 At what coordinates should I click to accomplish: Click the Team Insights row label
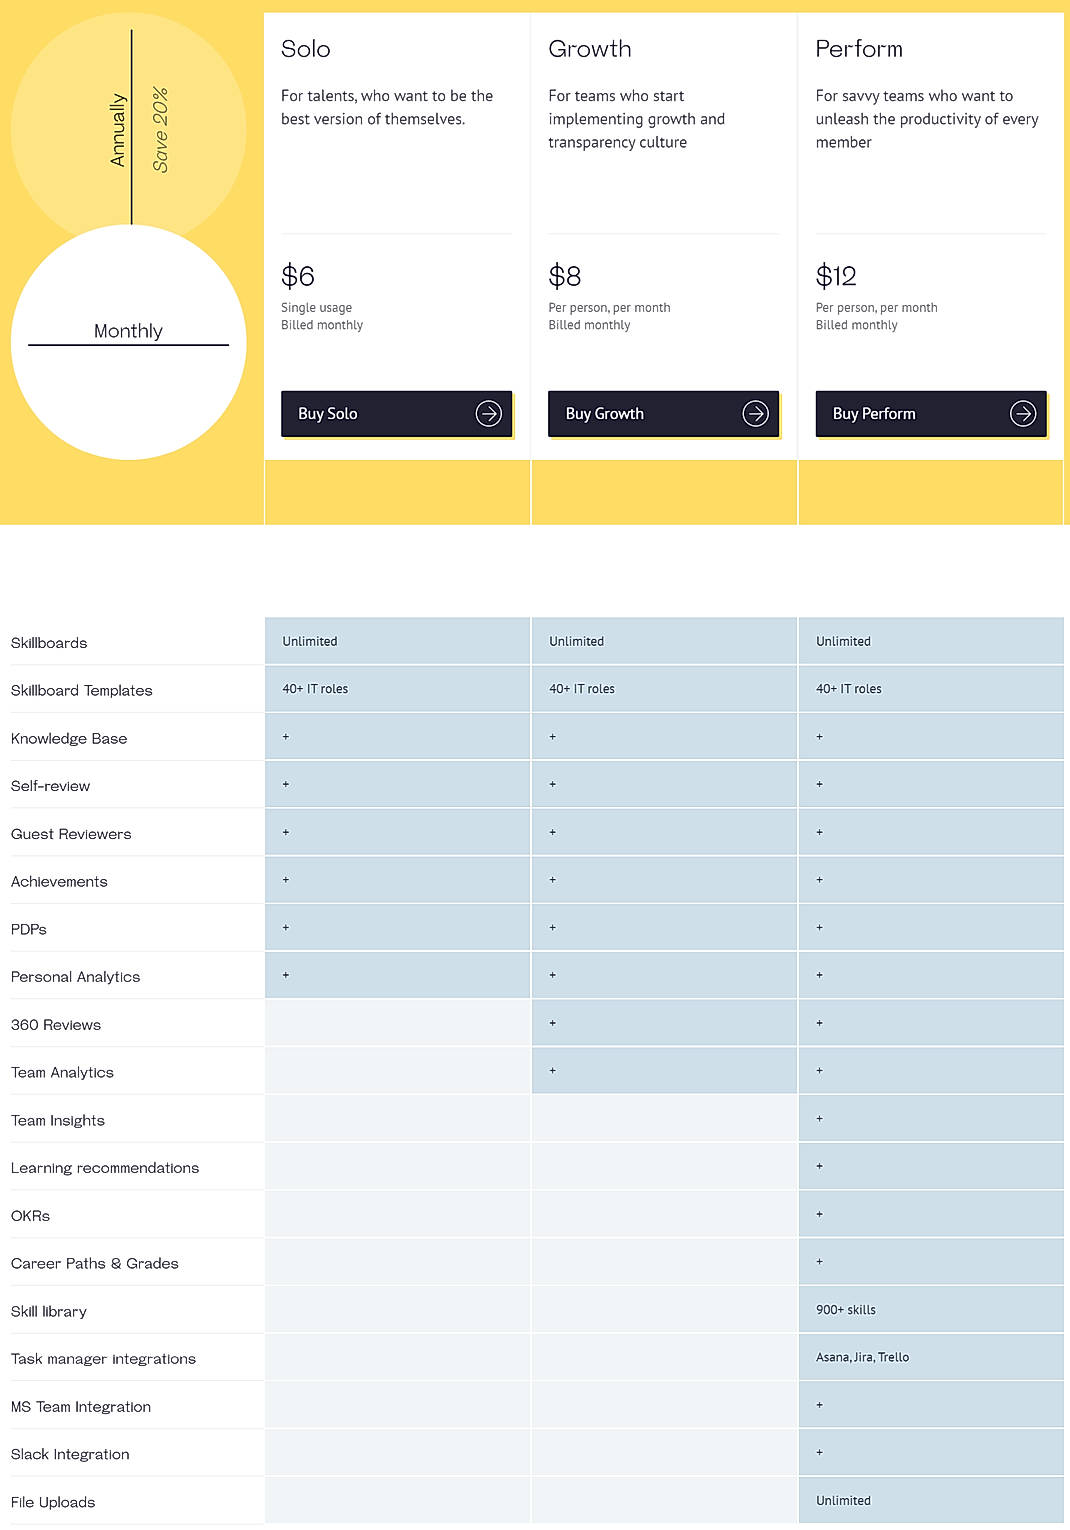coord(58,1121)
